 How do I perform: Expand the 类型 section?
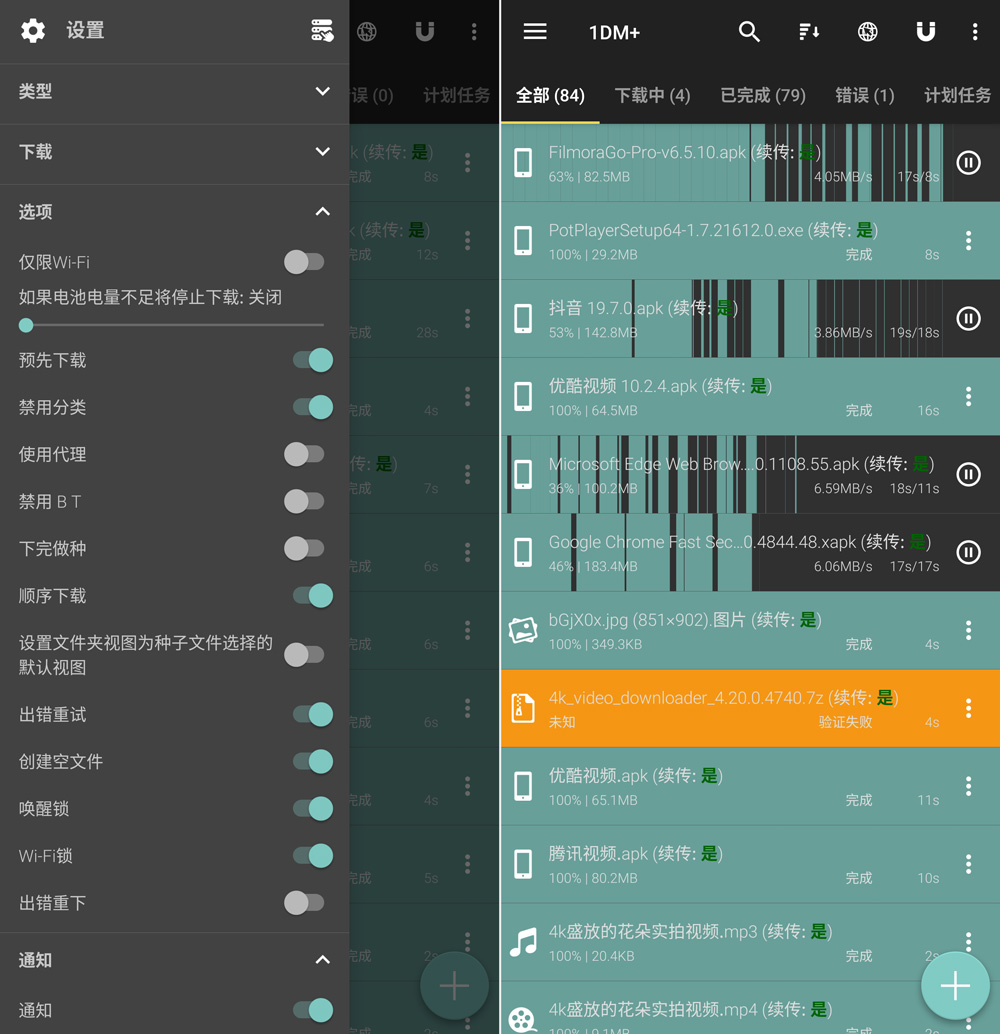pos(174,91)
